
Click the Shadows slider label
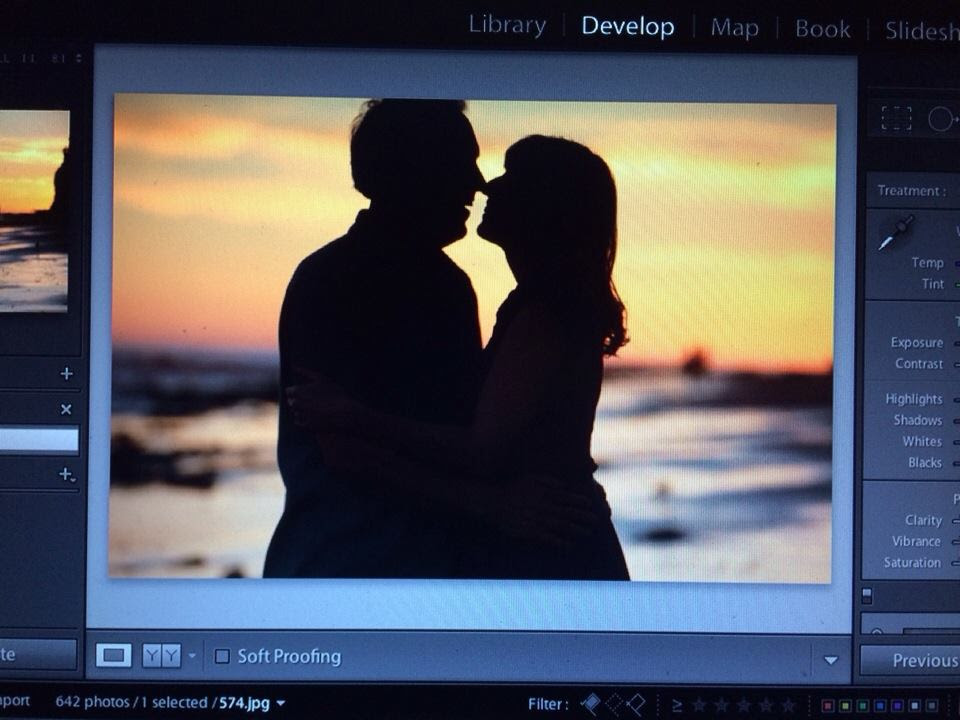[918, 420]
